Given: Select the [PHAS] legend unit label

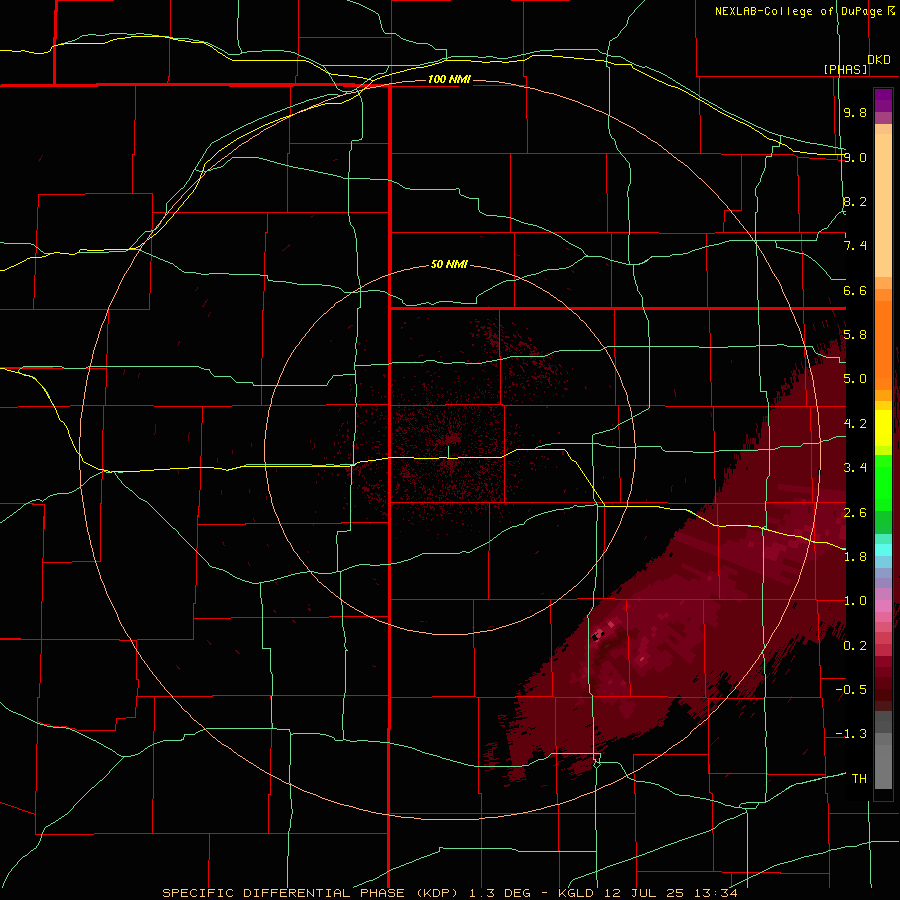Looking at the screenshot, I should 845,69.
